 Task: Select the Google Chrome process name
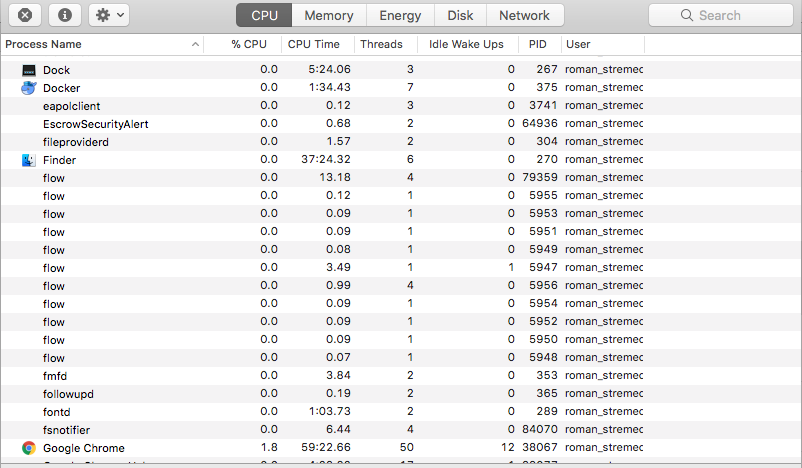84,448
